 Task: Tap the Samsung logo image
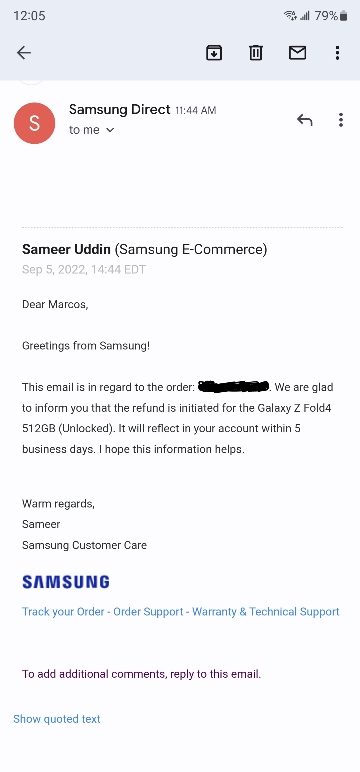(x=65, y=582)
